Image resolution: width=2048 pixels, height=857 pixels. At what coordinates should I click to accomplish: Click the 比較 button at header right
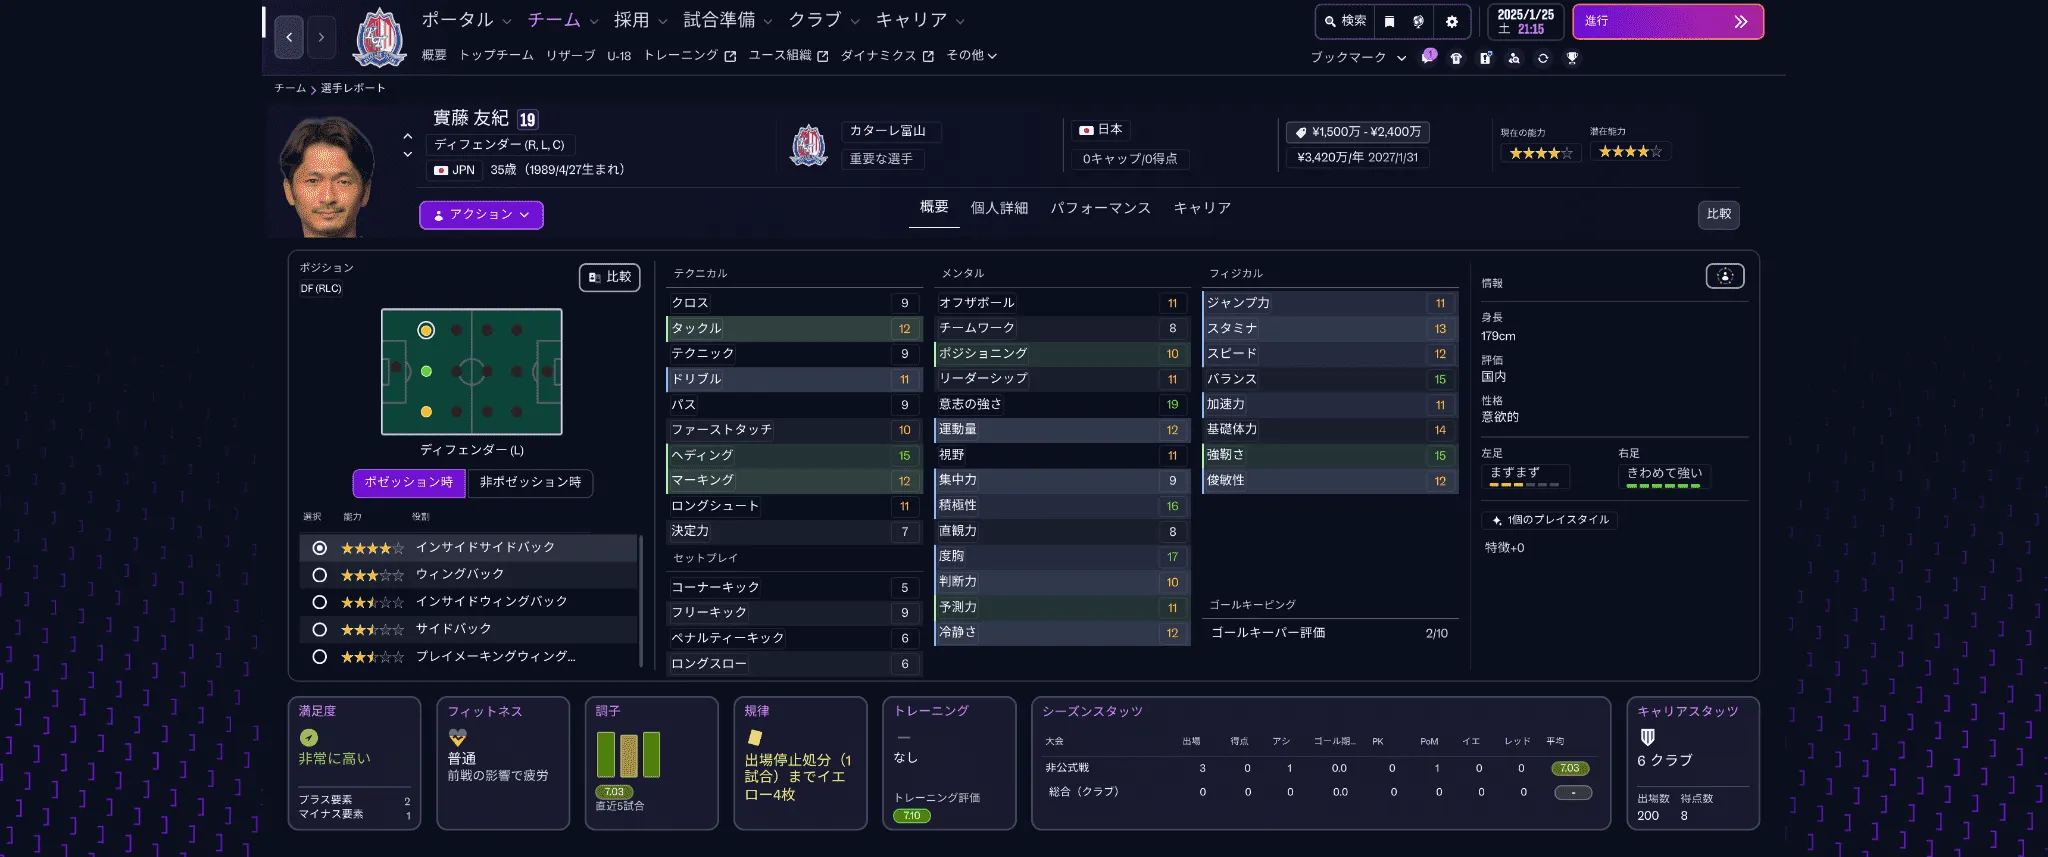[1719, 214]
